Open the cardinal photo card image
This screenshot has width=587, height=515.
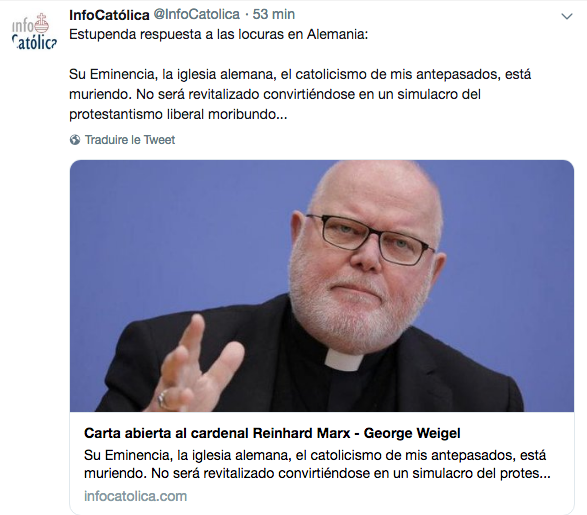322,286
